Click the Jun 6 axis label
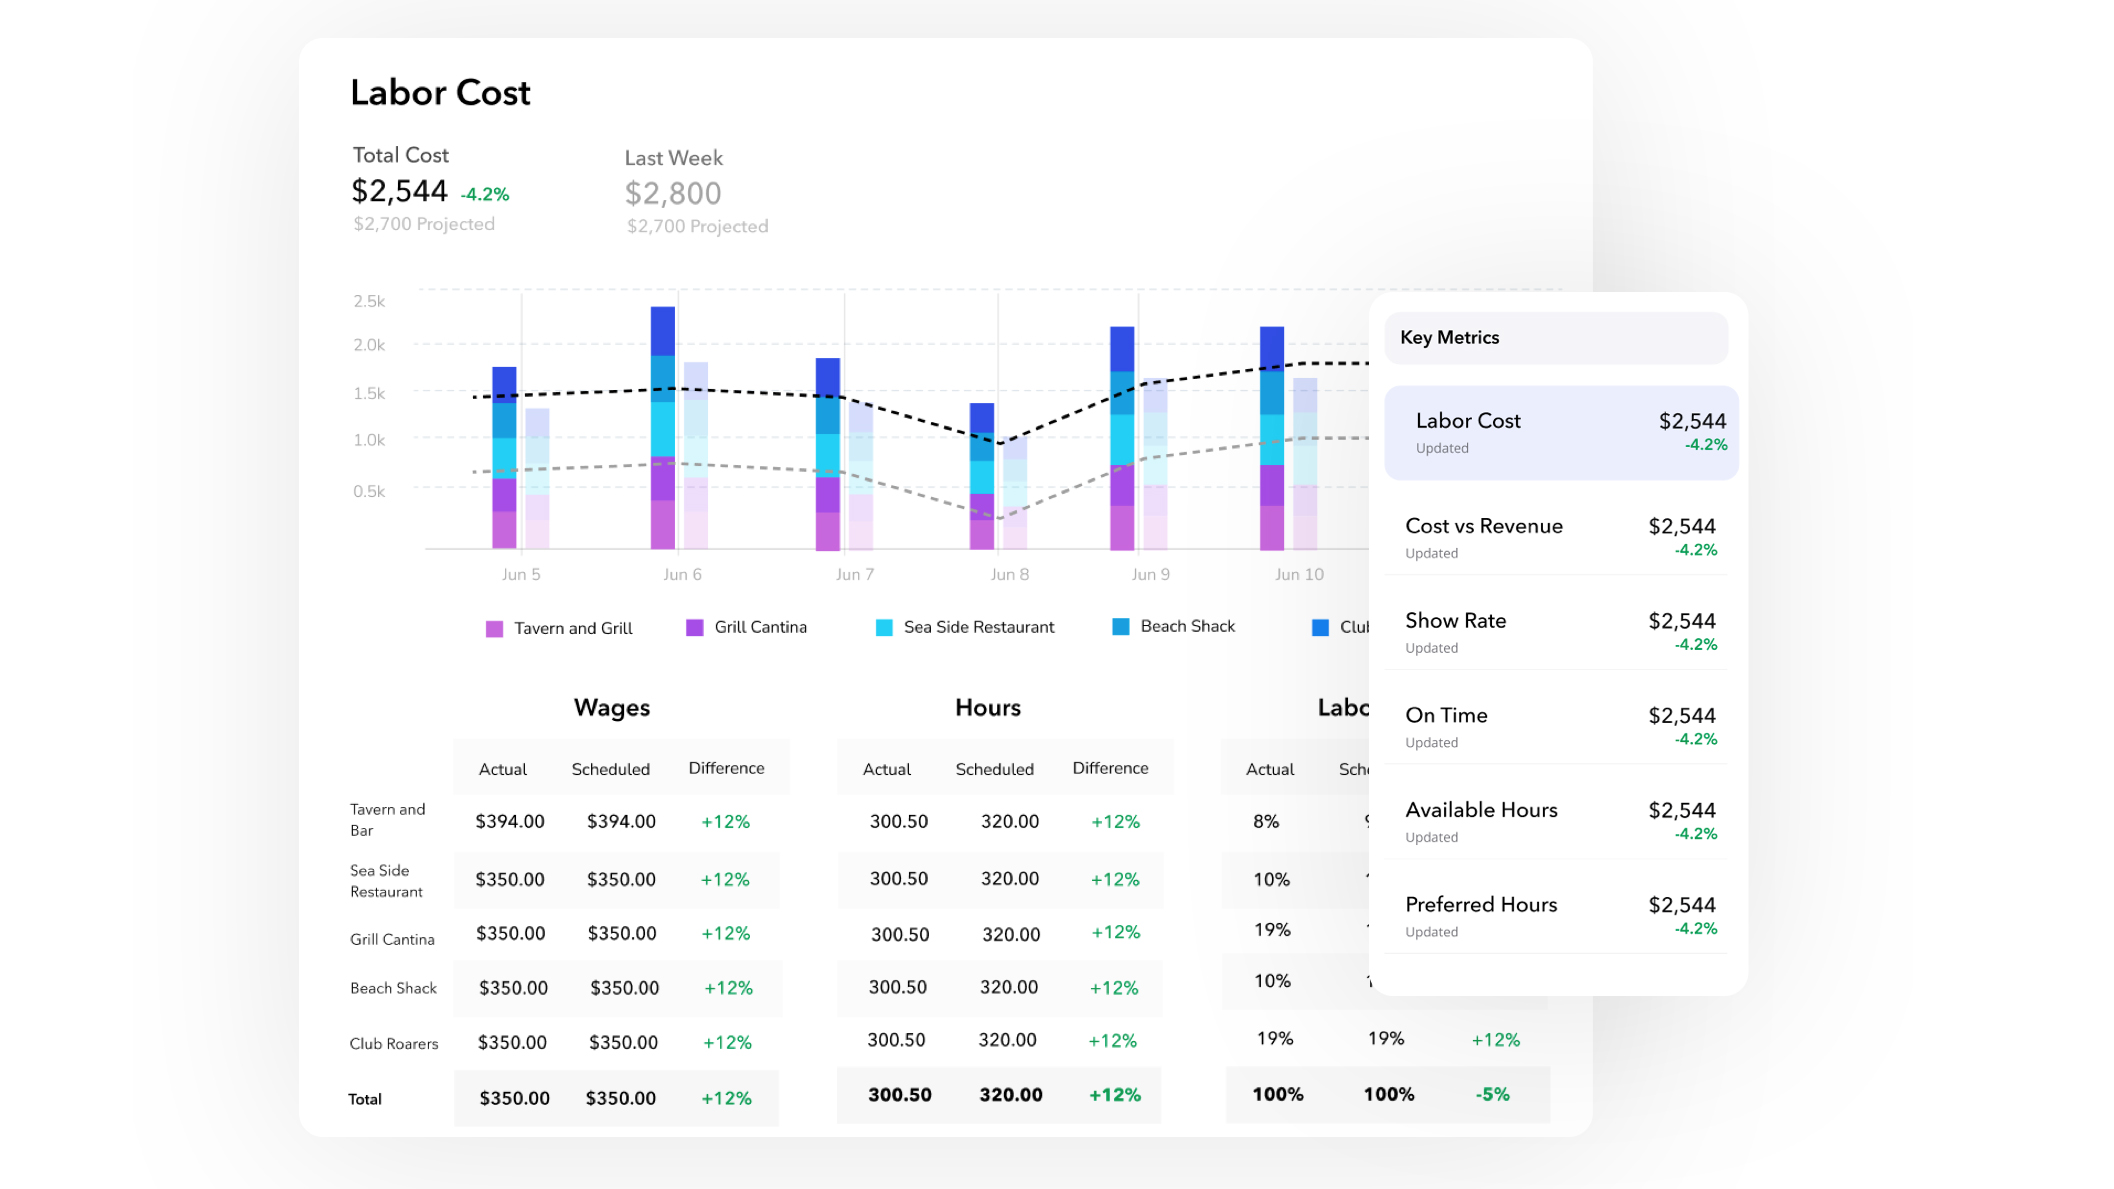The height and width of the screenshot is (1189, 2114). (683, 575)
